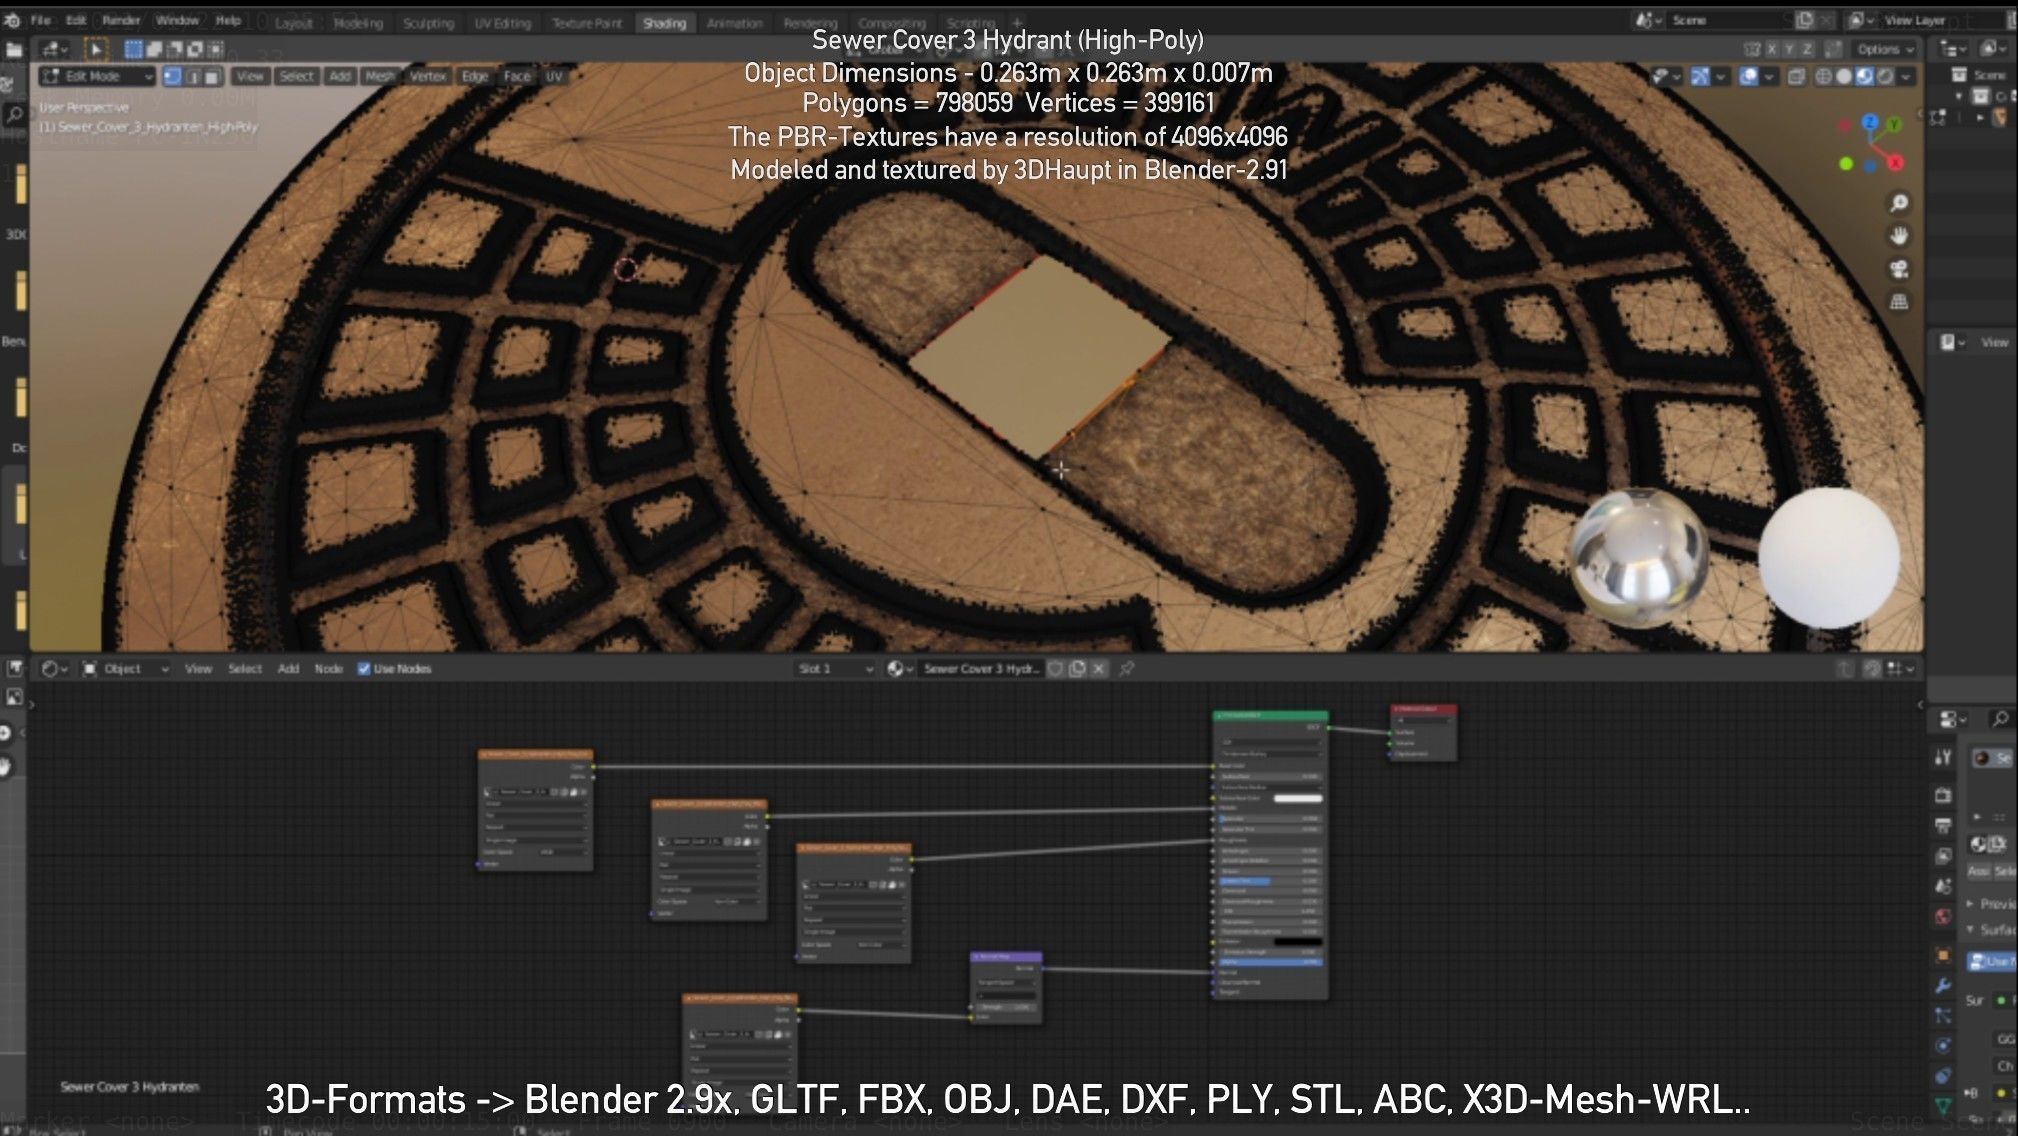Open the overlays options dropdown arrow
The image size is (2018, 1136).
(1769, 76)
